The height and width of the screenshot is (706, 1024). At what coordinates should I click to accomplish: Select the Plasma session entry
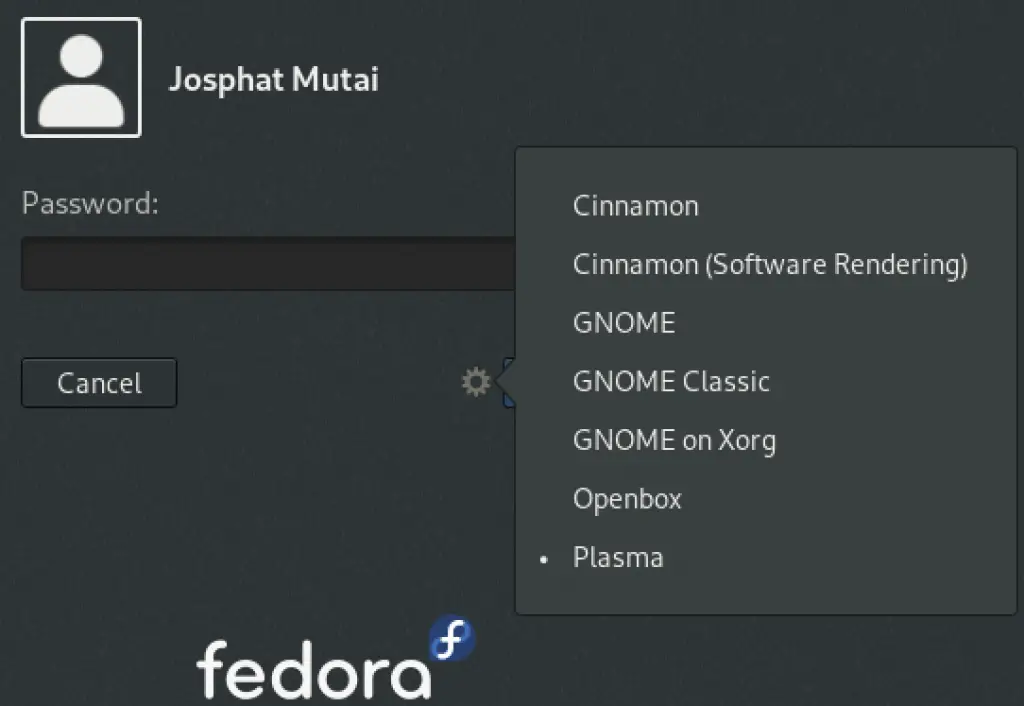point(618,558)
